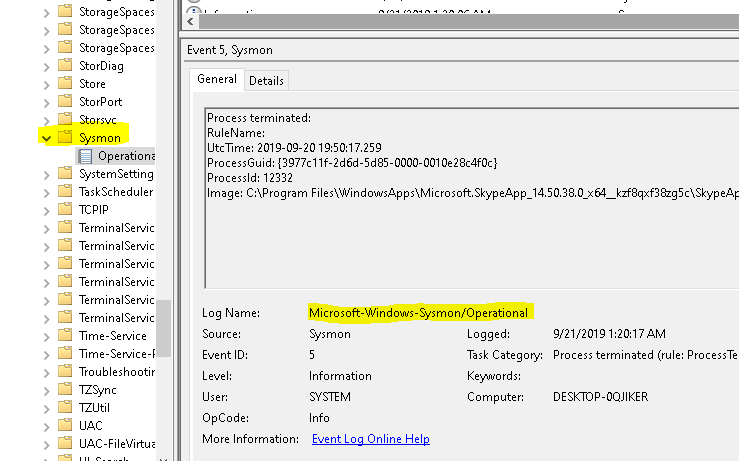Click the 'ProcessId: 12332' line
Screen dimensions: 739x461
pyautogui.click(x=250, y=178)
